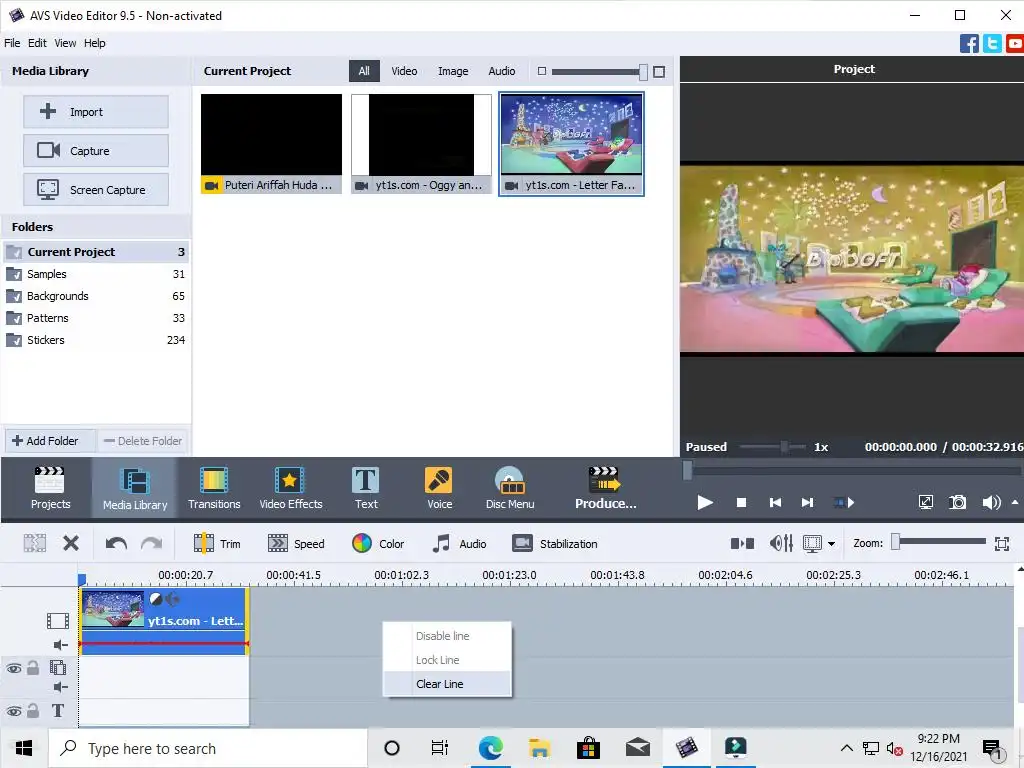Viewport: 1024px width, 768px height.
Task: Open the Transitions panel
Action: [x=214, y=488]
